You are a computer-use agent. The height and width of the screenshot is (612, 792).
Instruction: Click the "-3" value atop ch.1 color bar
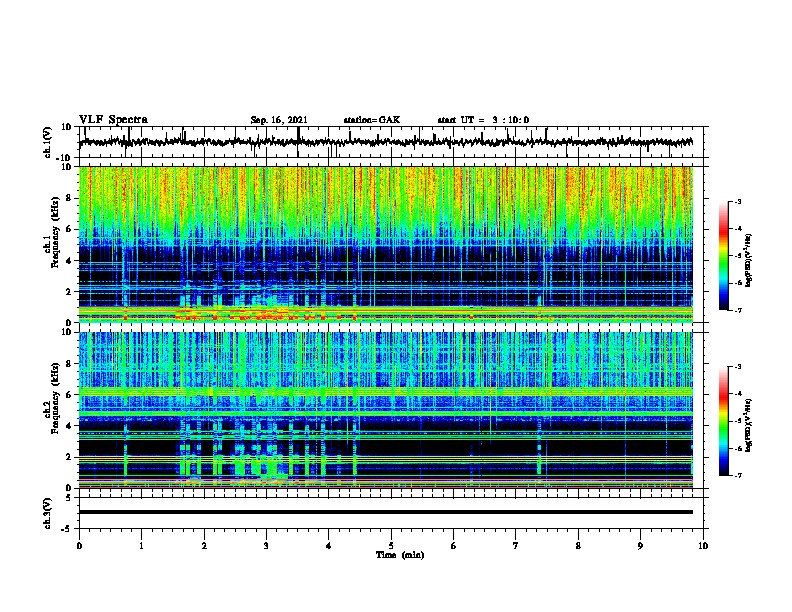[x=738, y=202]
